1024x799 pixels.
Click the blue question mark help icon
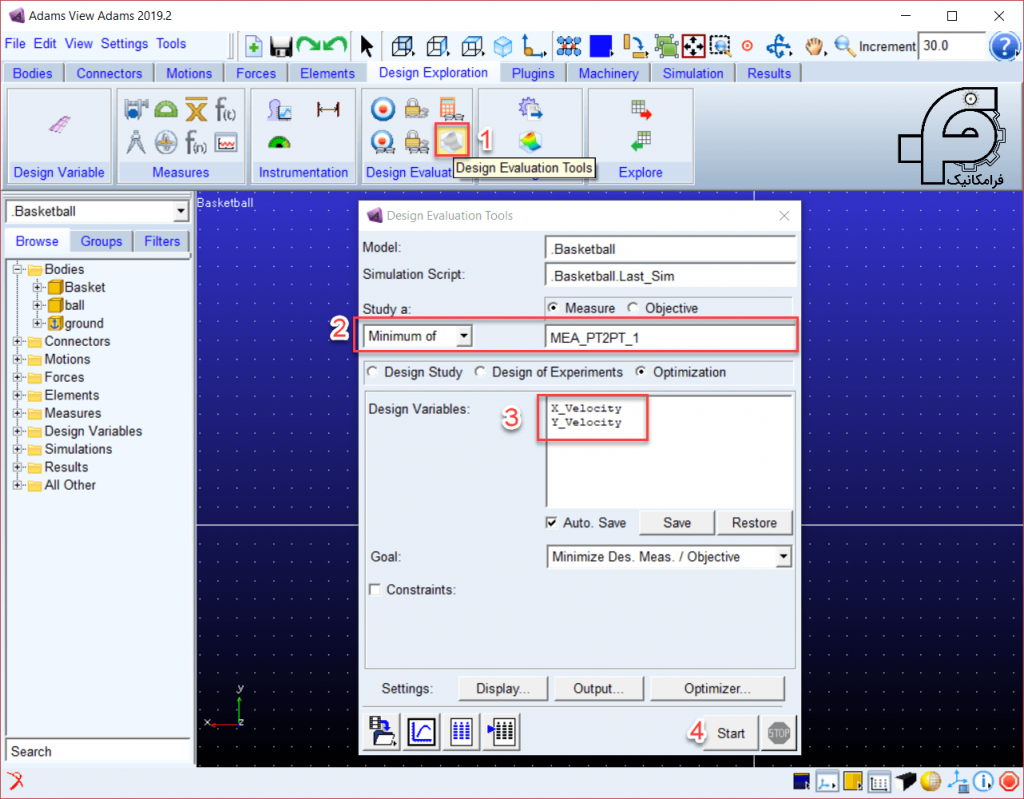pos(1004,46)
